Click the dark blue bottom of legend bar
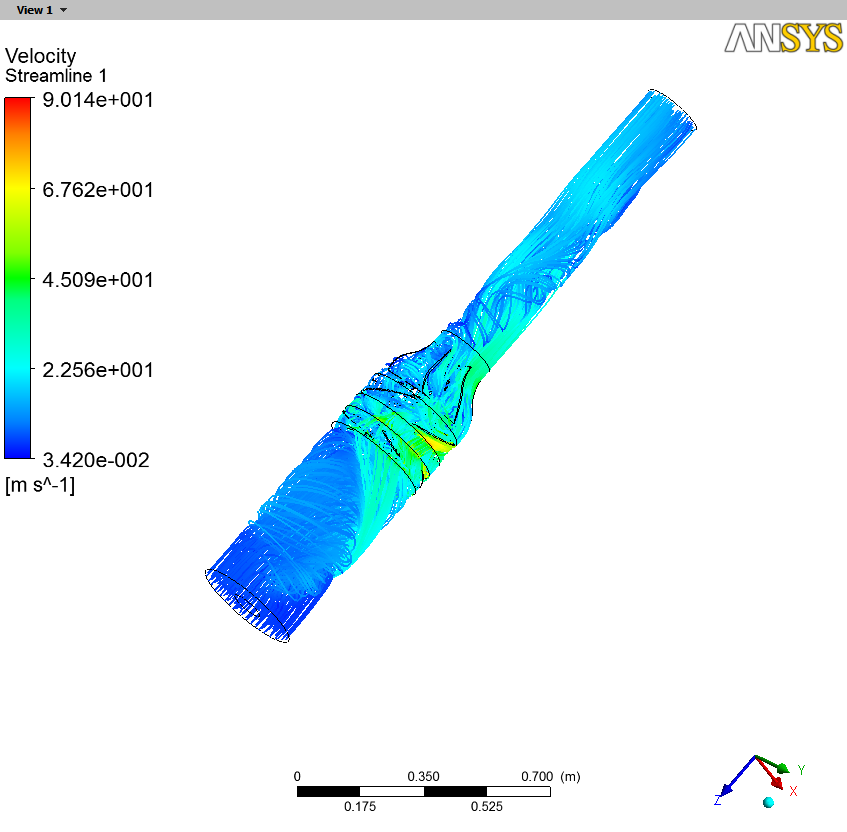Viewport: 847px width, 832px height. coord(18,450)
